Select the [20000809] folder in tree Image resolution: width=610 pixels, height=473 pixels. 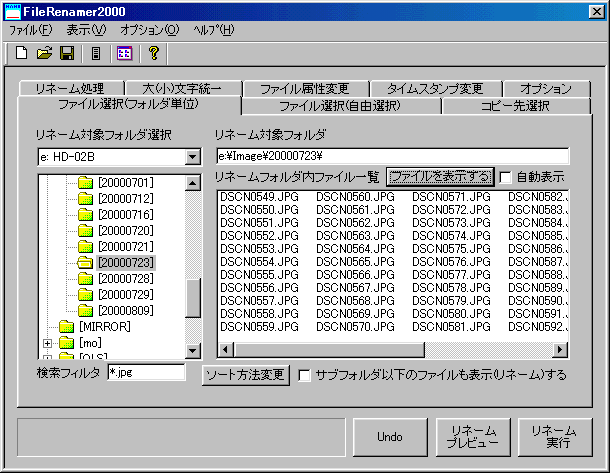coord(126,310)
